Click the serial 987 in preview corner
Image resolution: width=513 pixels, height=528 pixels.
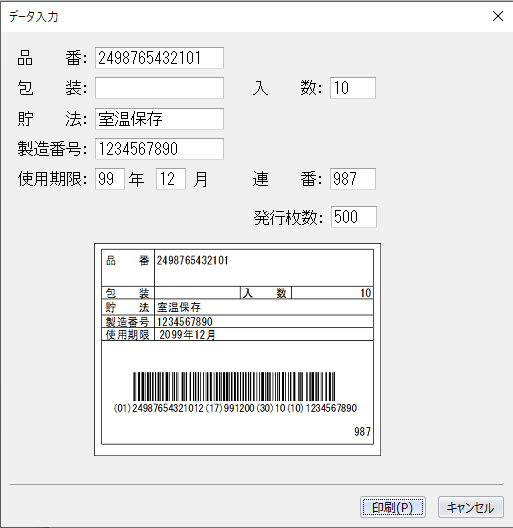[x=362, y=431]
